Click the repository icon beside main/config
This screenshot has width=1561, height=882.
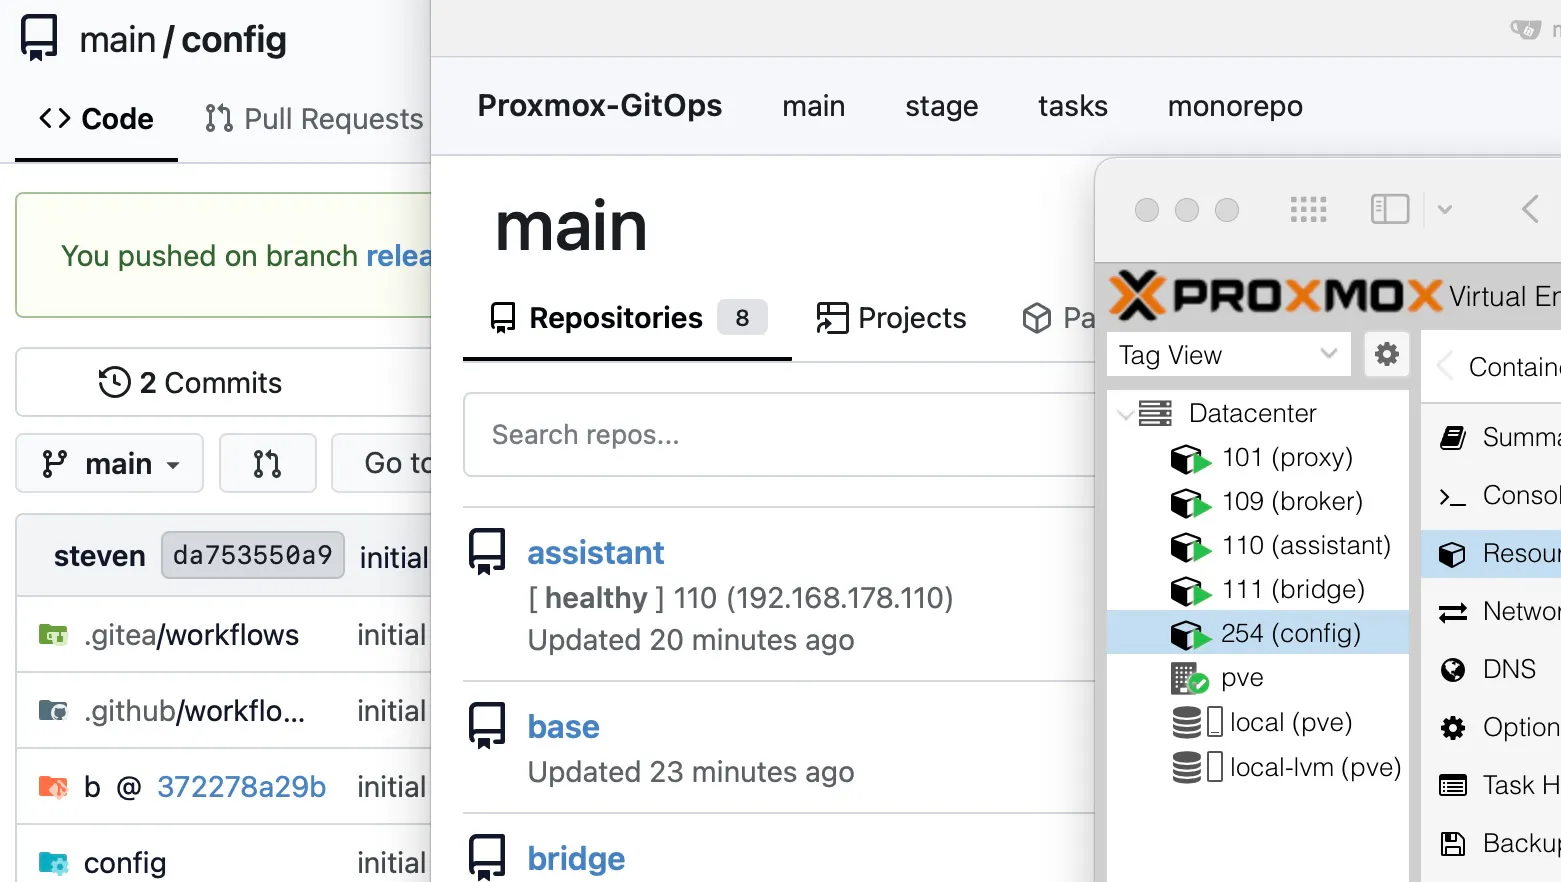(39, 39)
